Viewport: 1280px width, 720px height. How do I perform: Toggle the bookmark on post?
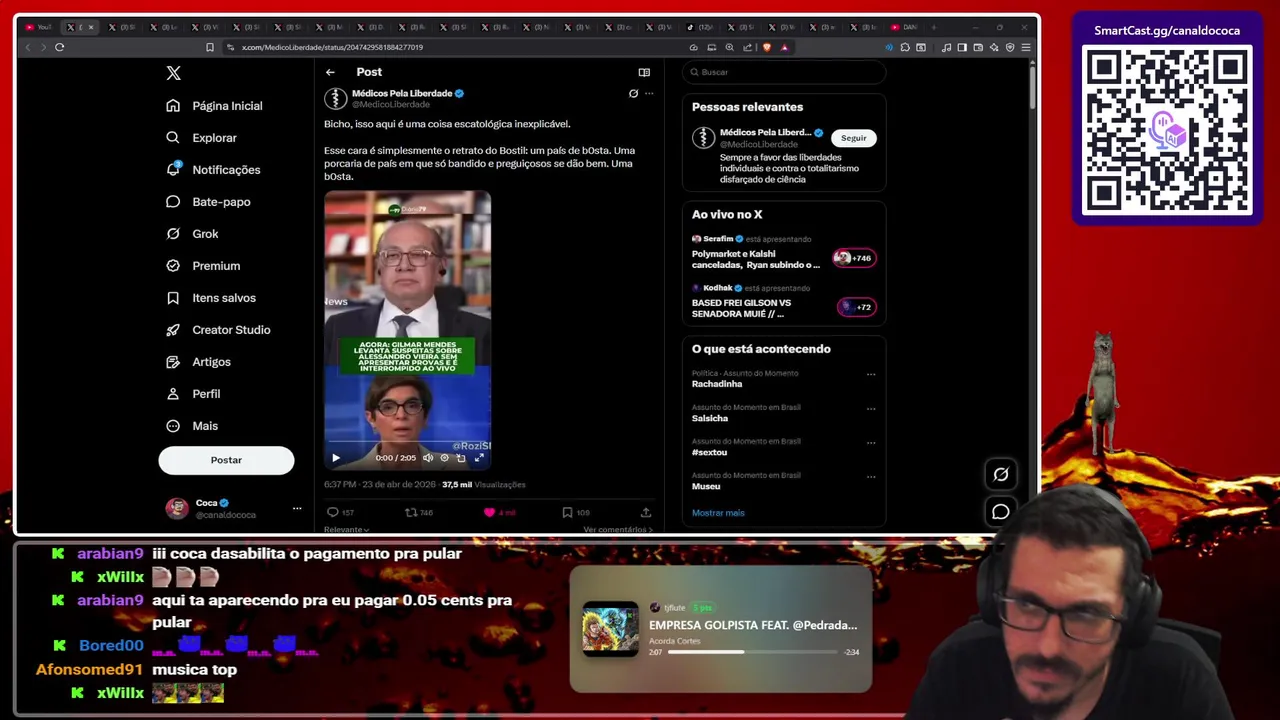click(567, 512)
